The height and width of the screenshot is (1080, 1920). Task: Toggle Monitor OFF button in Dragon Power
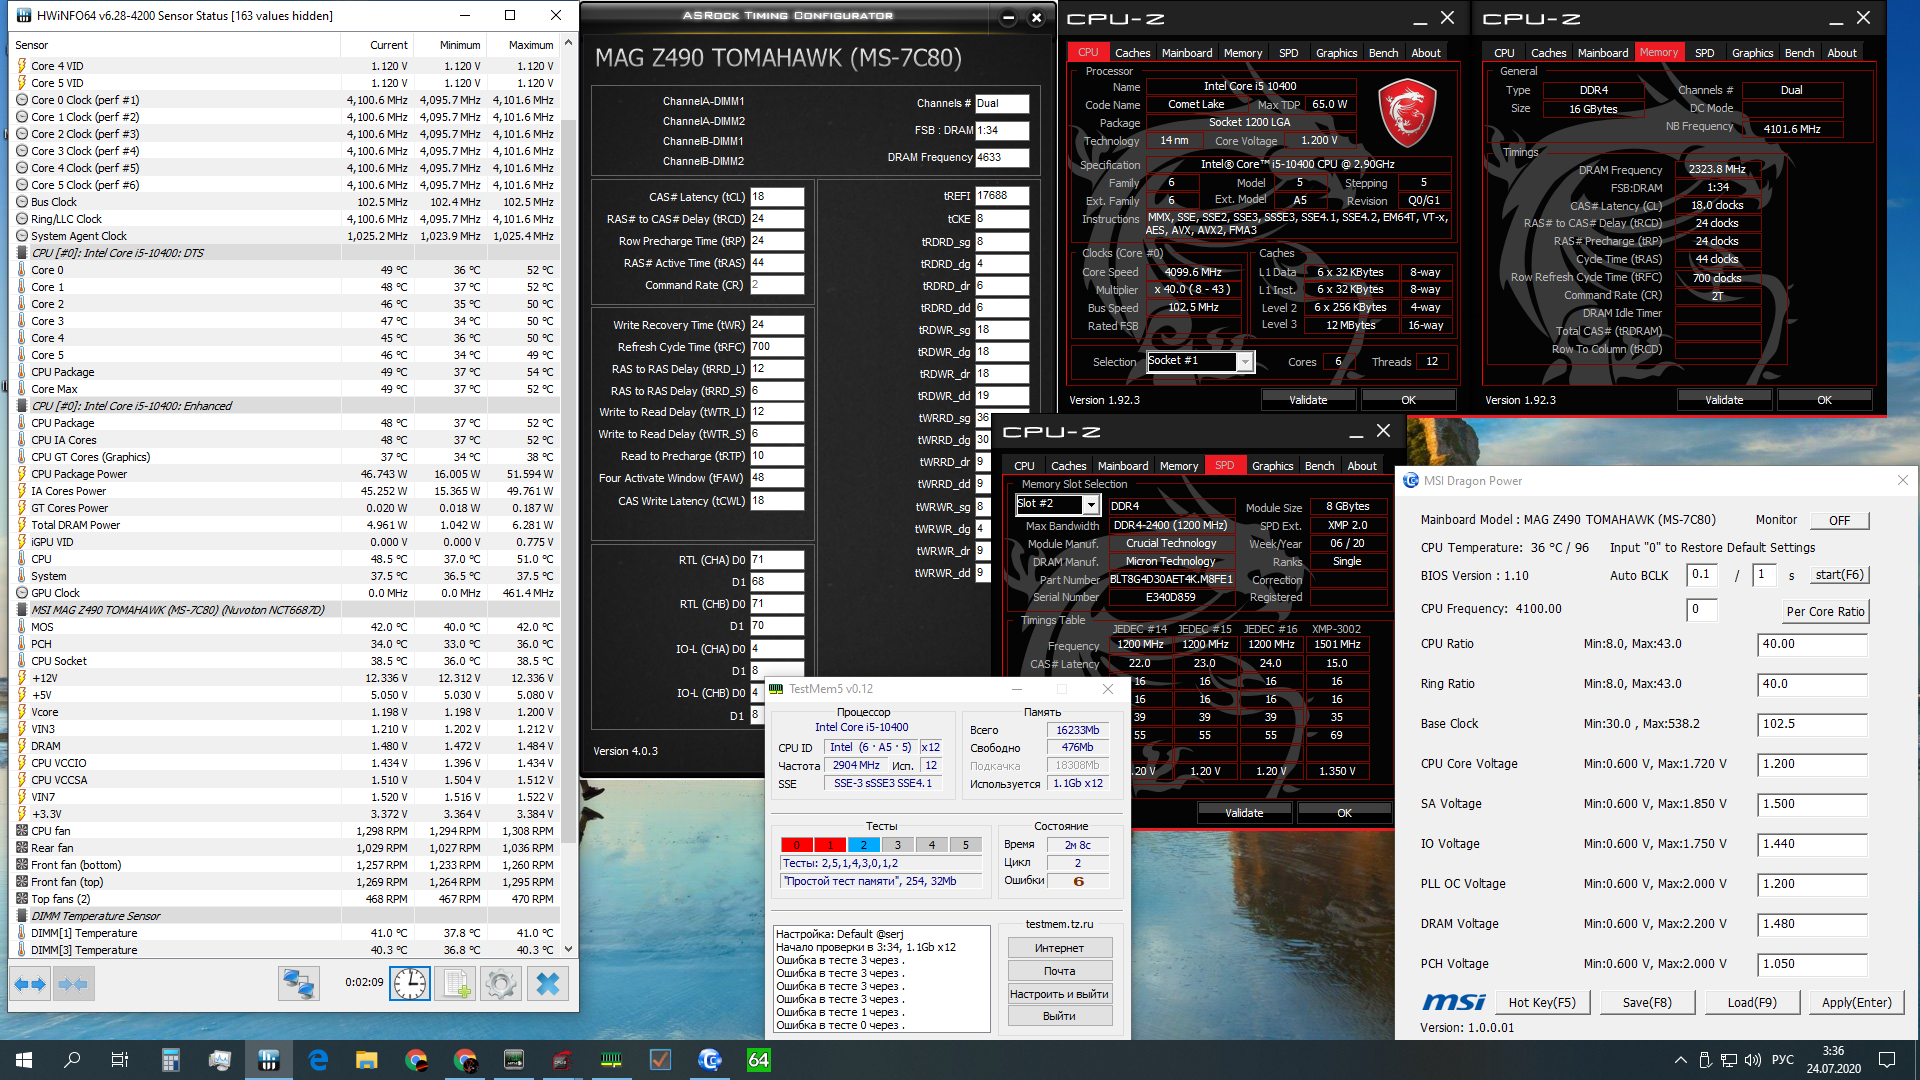click(1839, 521)
